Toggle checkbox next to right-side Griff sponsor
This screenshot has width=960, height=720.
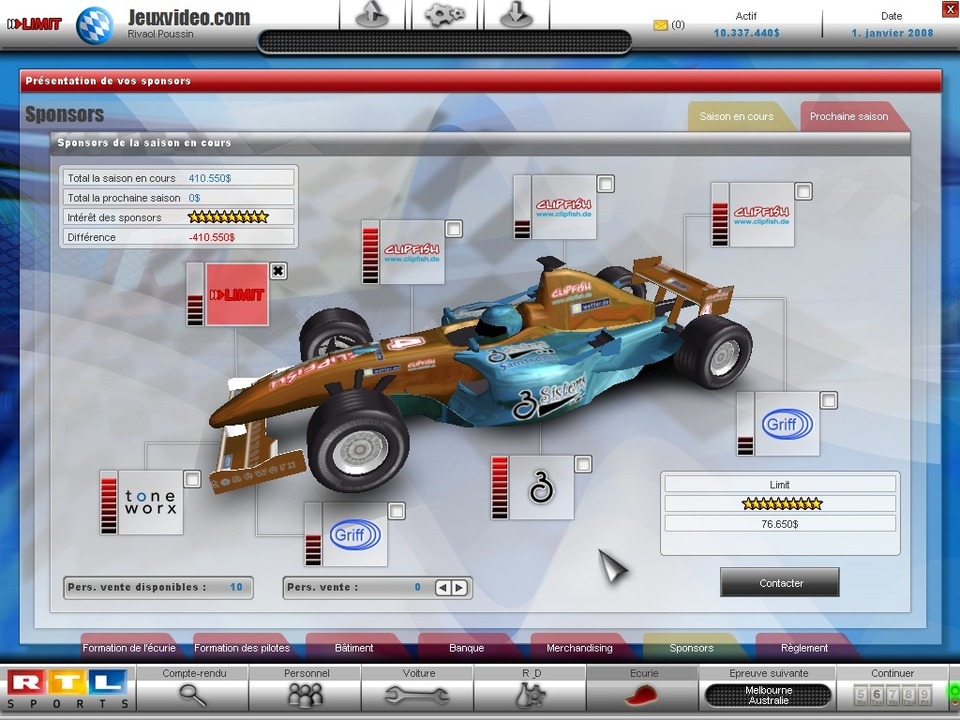click(828, 400)
